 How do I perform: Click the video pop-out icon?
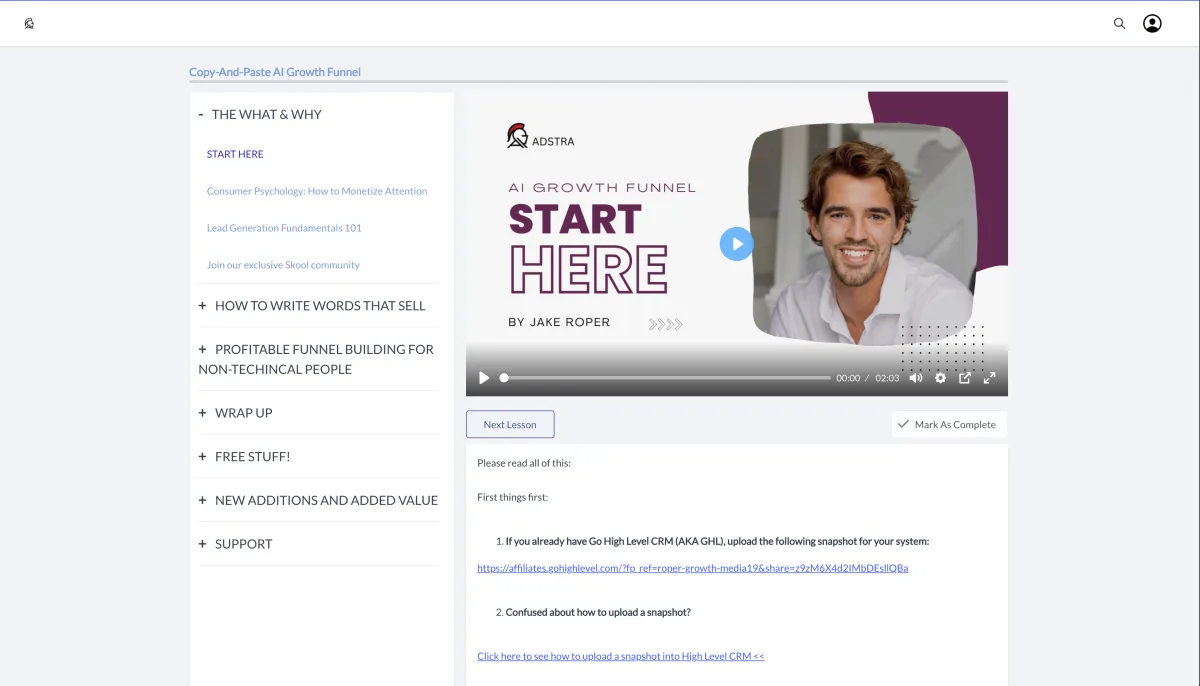point(965,378)
